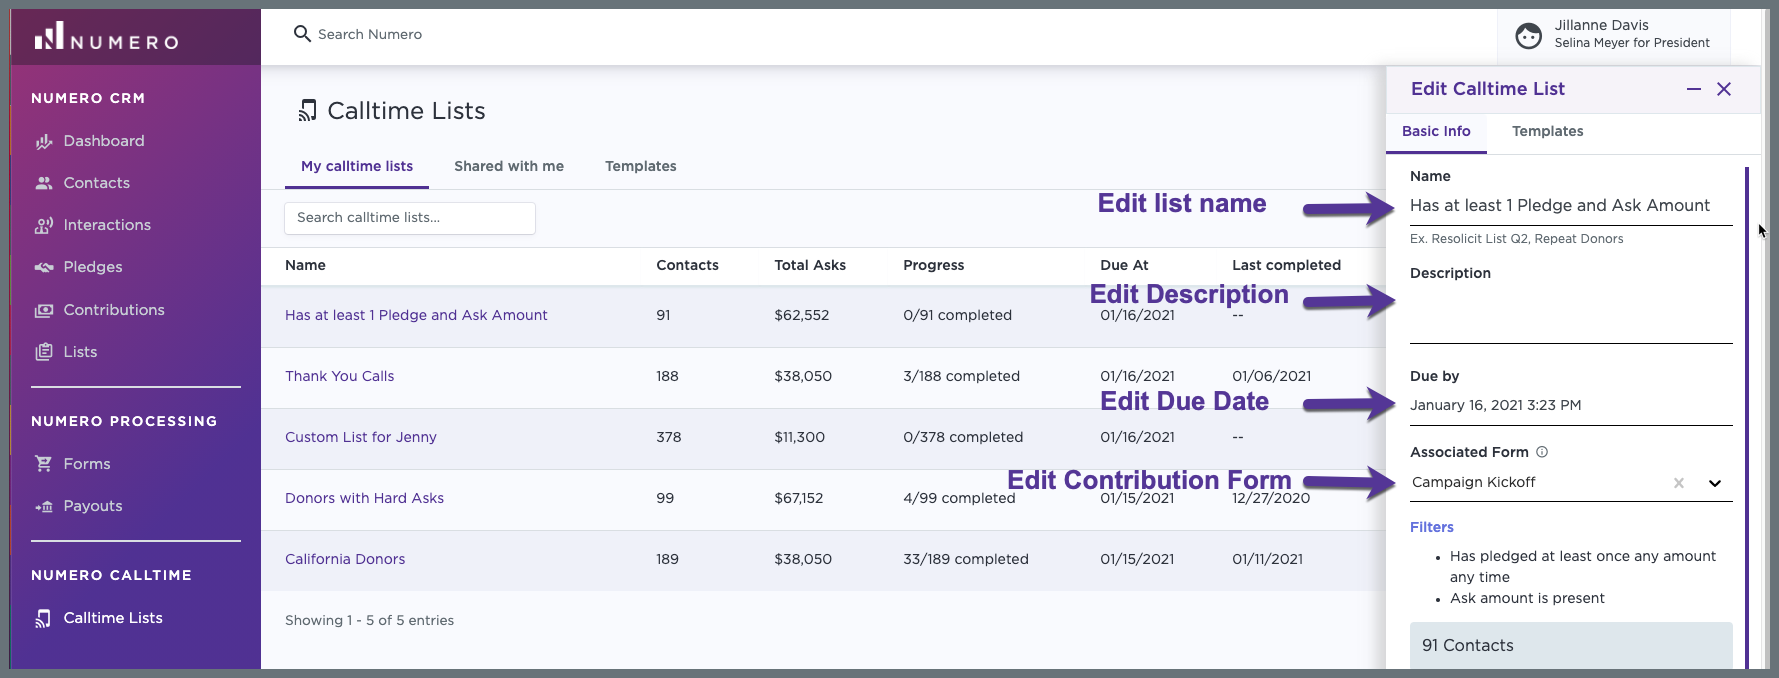Click the Associated Form info icon
This screenshot has width=1779, height=678.
(x=1542, y=452)
